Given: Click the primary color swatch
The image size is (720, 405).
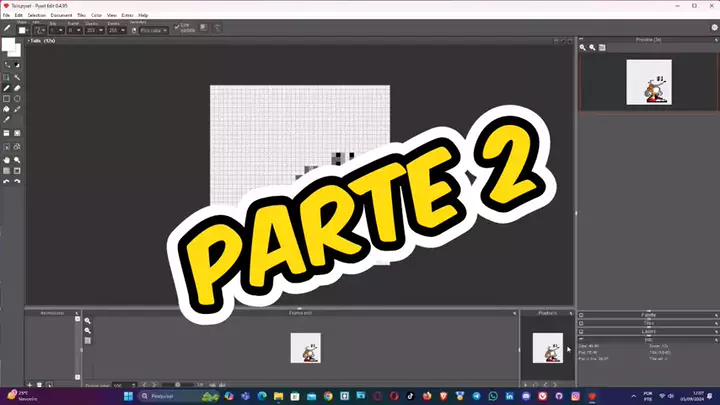Looking at the screenshot, I should (x=10, y=46).
